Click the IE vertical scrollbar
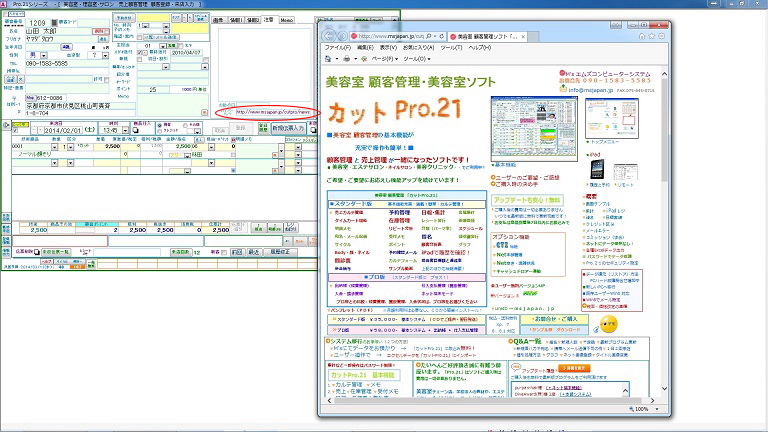The height and width of the screenshot is (432, 768). (x=664, y=231)
